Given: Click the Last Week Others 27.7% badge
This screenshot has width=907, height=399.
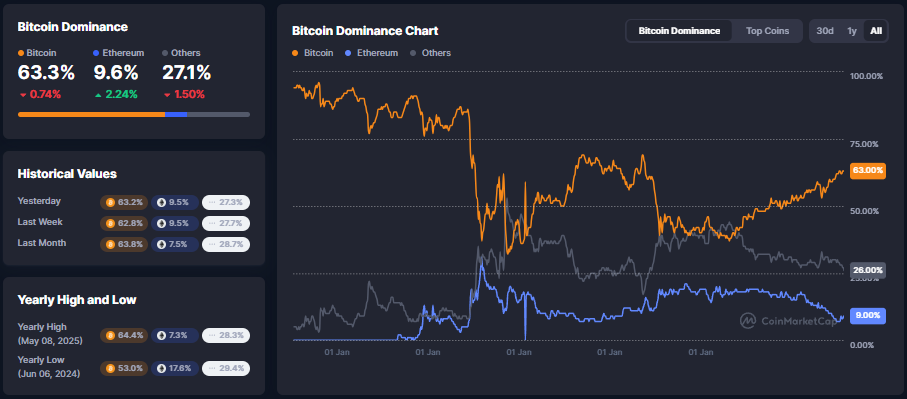Looking at the screenshot, I should pos(226,223).
